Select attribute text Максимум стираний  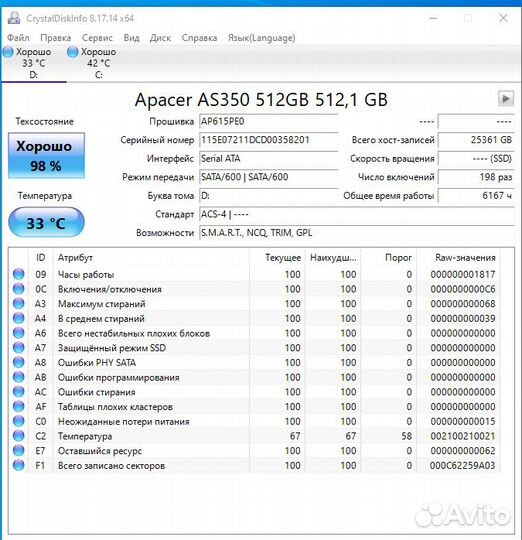pyautogui.click(x=102, y=304)
